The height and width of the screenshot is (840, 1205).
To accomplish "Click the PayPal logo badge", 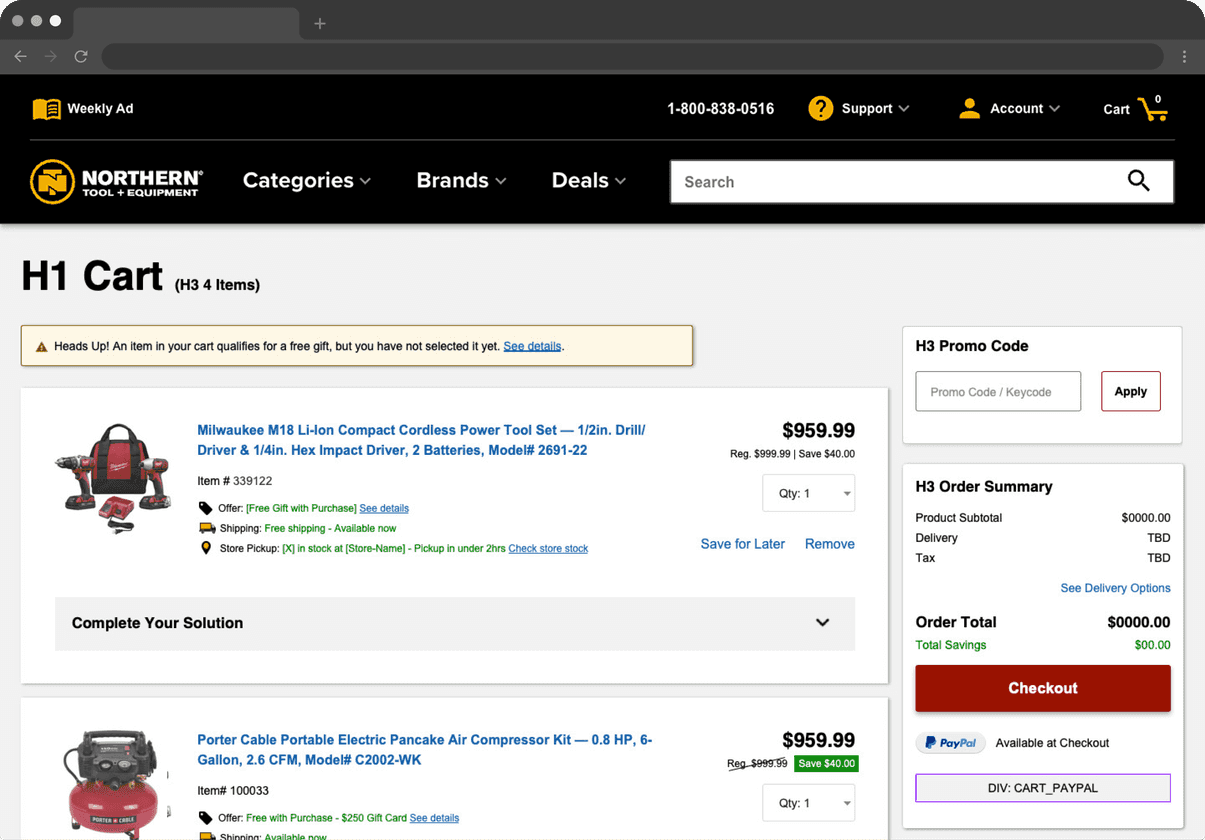I will (x=951, y=743).
